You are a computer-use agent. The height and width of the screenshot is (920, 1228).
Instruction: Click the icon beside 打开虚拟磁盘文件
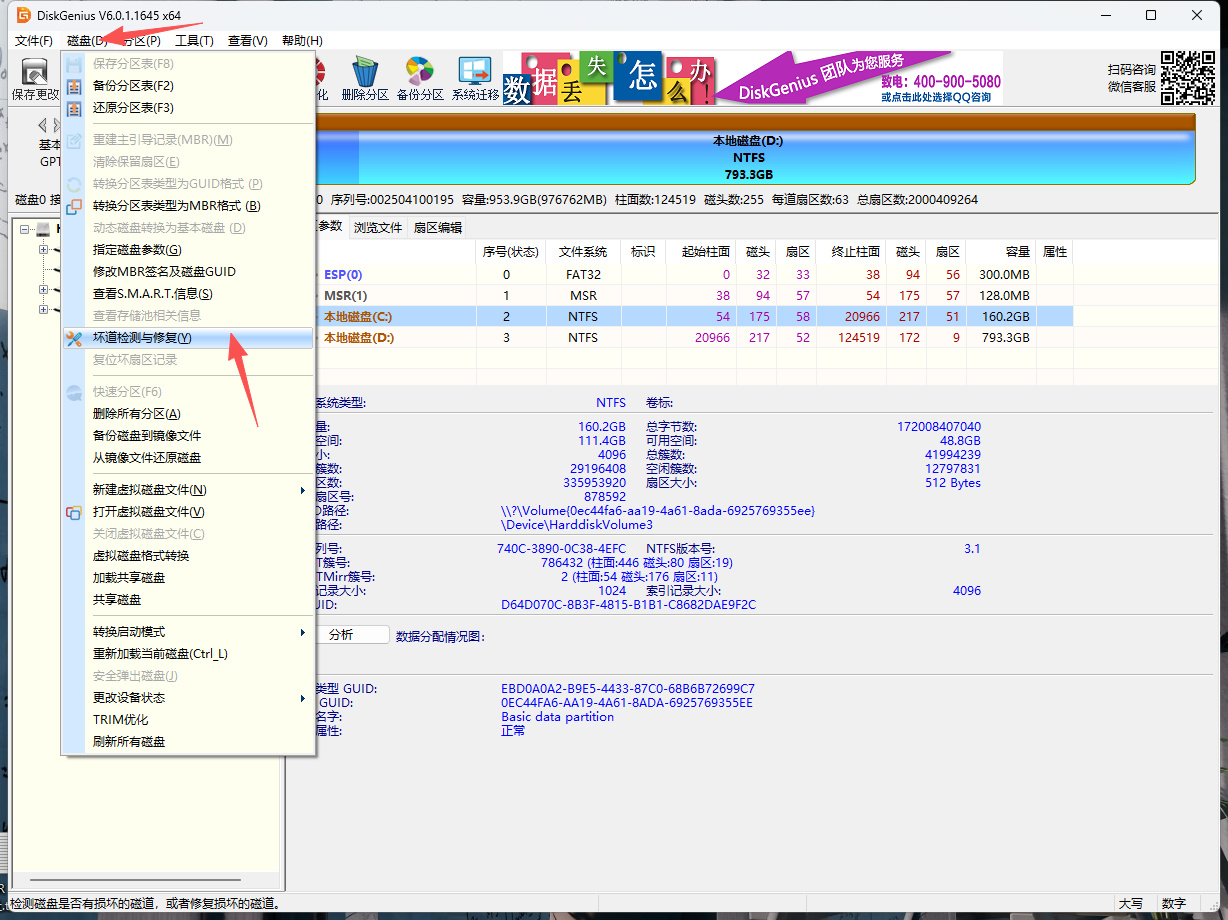click(x=74, y=512)
